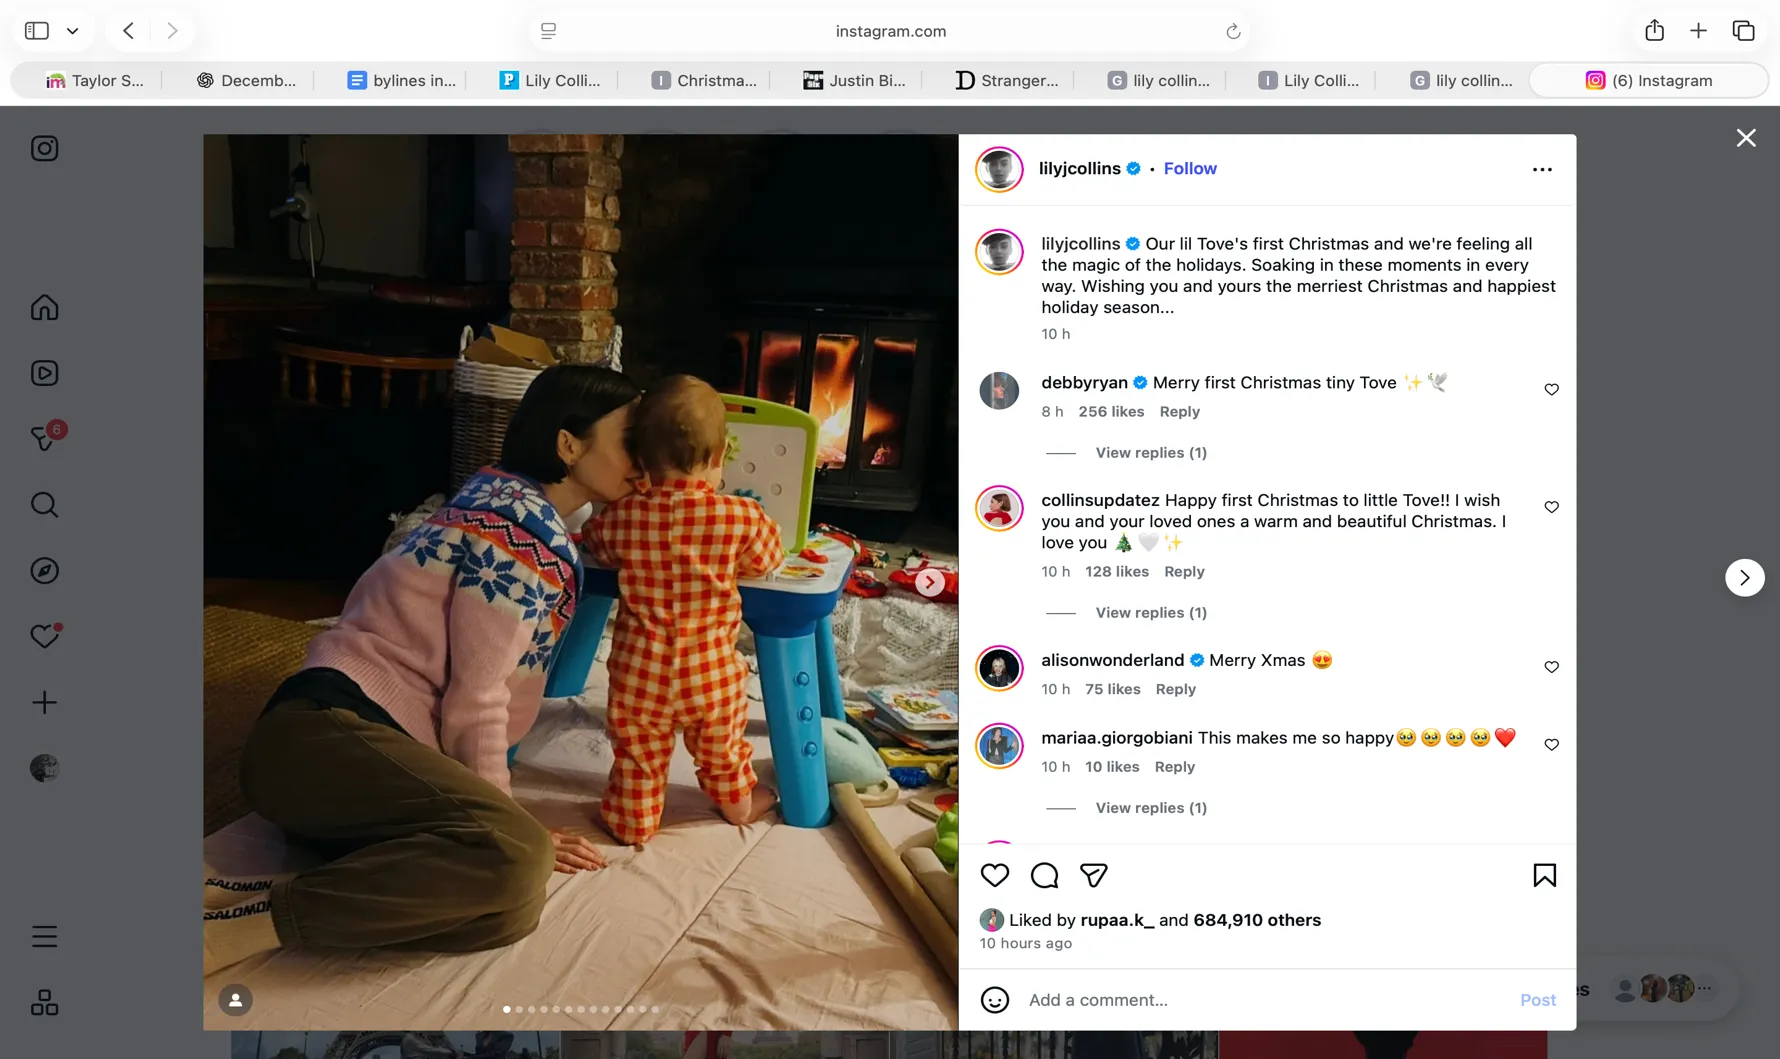Save post using bookmark icon
The height and width of the screenshot is (1059, 1780).
point(1544,875)
